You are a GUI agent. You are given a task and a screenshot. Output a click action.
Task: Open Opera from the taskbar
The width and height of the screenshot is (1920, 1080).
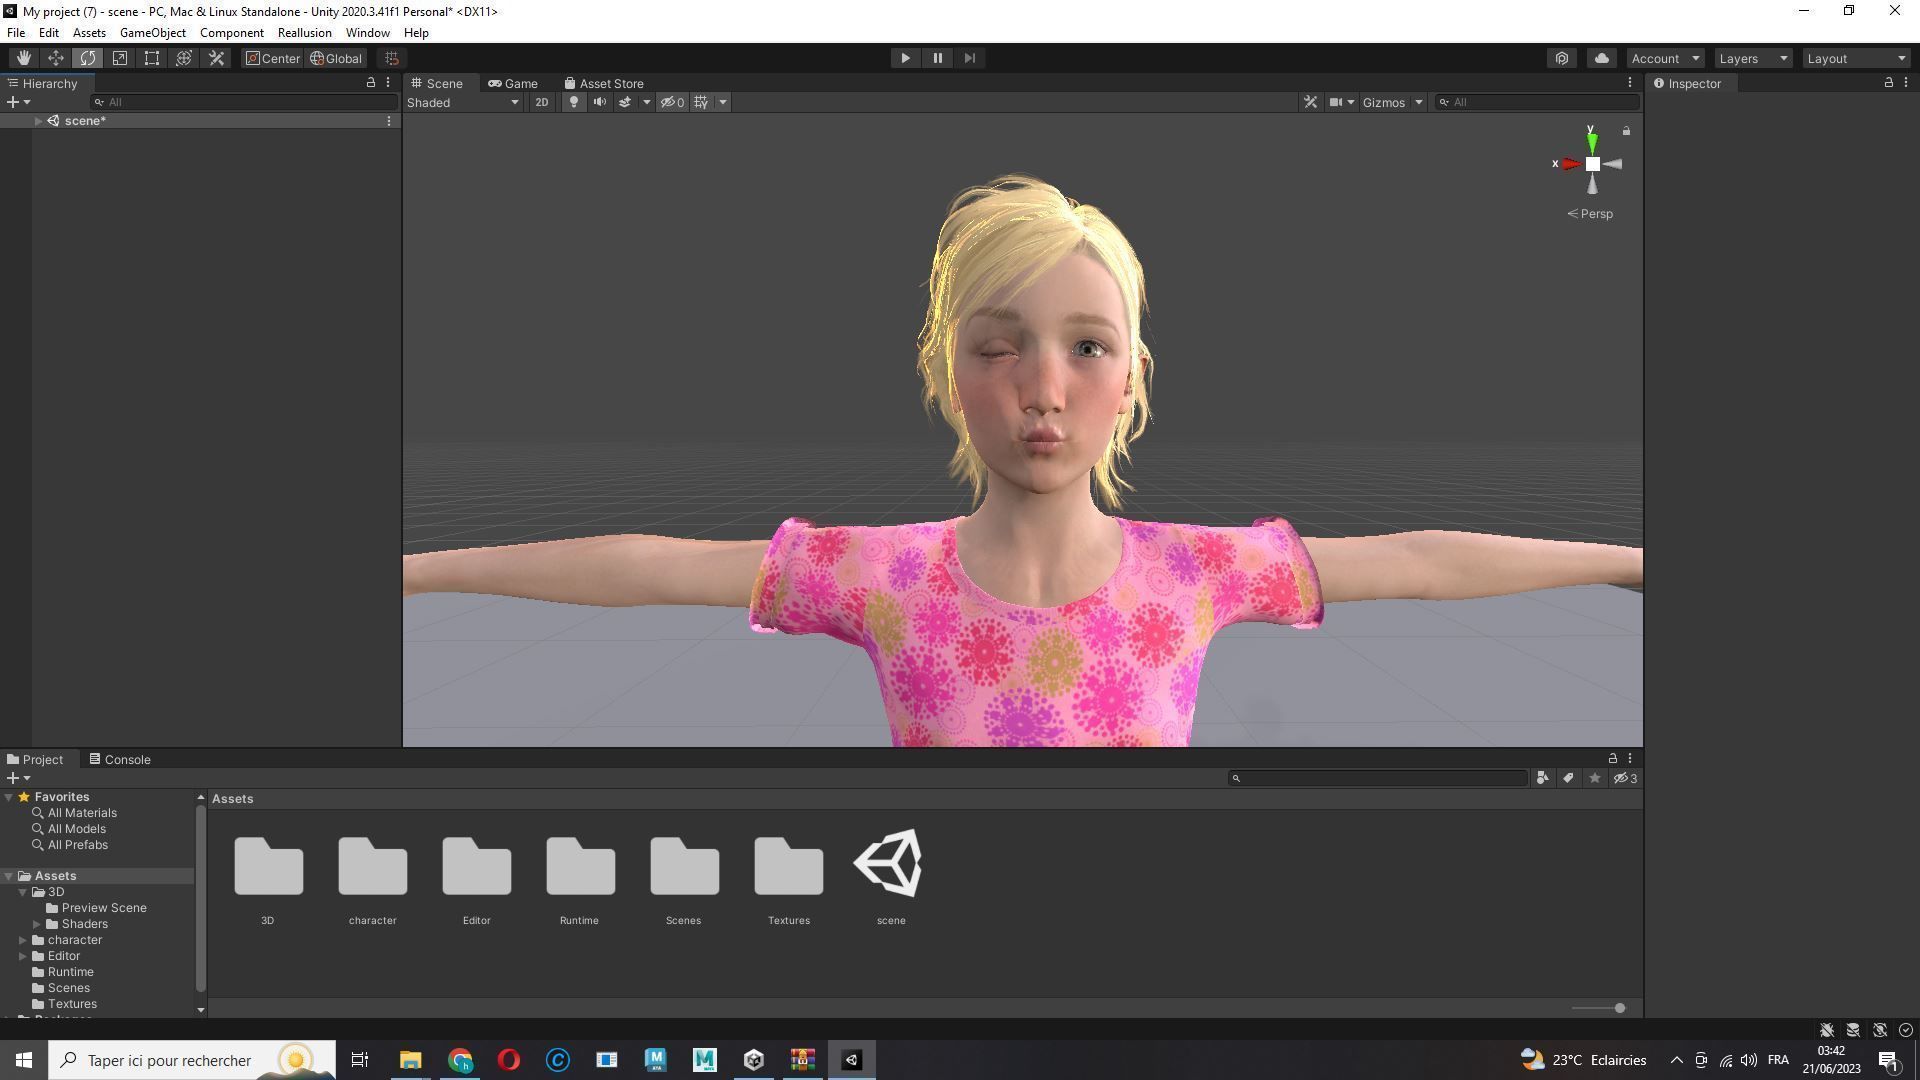click(x=509, y=1060)
